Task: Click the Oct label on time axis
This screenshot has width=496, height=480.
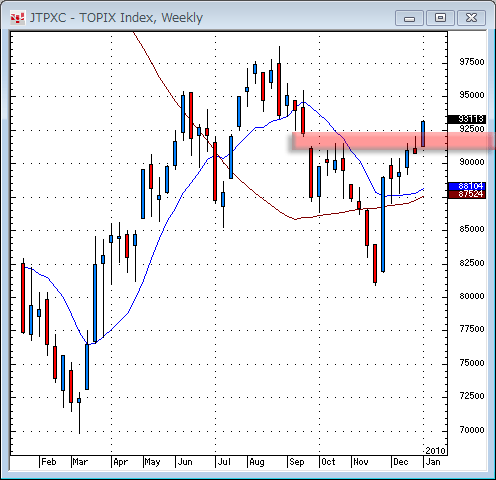Action: pos(328,462)
